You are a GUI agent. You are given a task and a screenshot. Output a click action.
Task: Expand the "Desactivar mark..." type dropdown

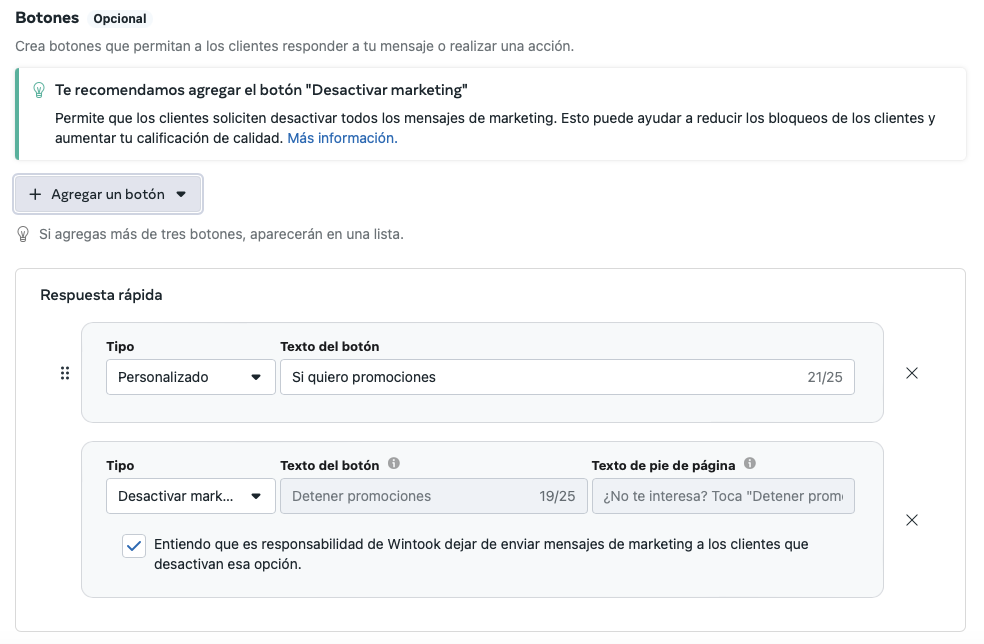point(190,496)
